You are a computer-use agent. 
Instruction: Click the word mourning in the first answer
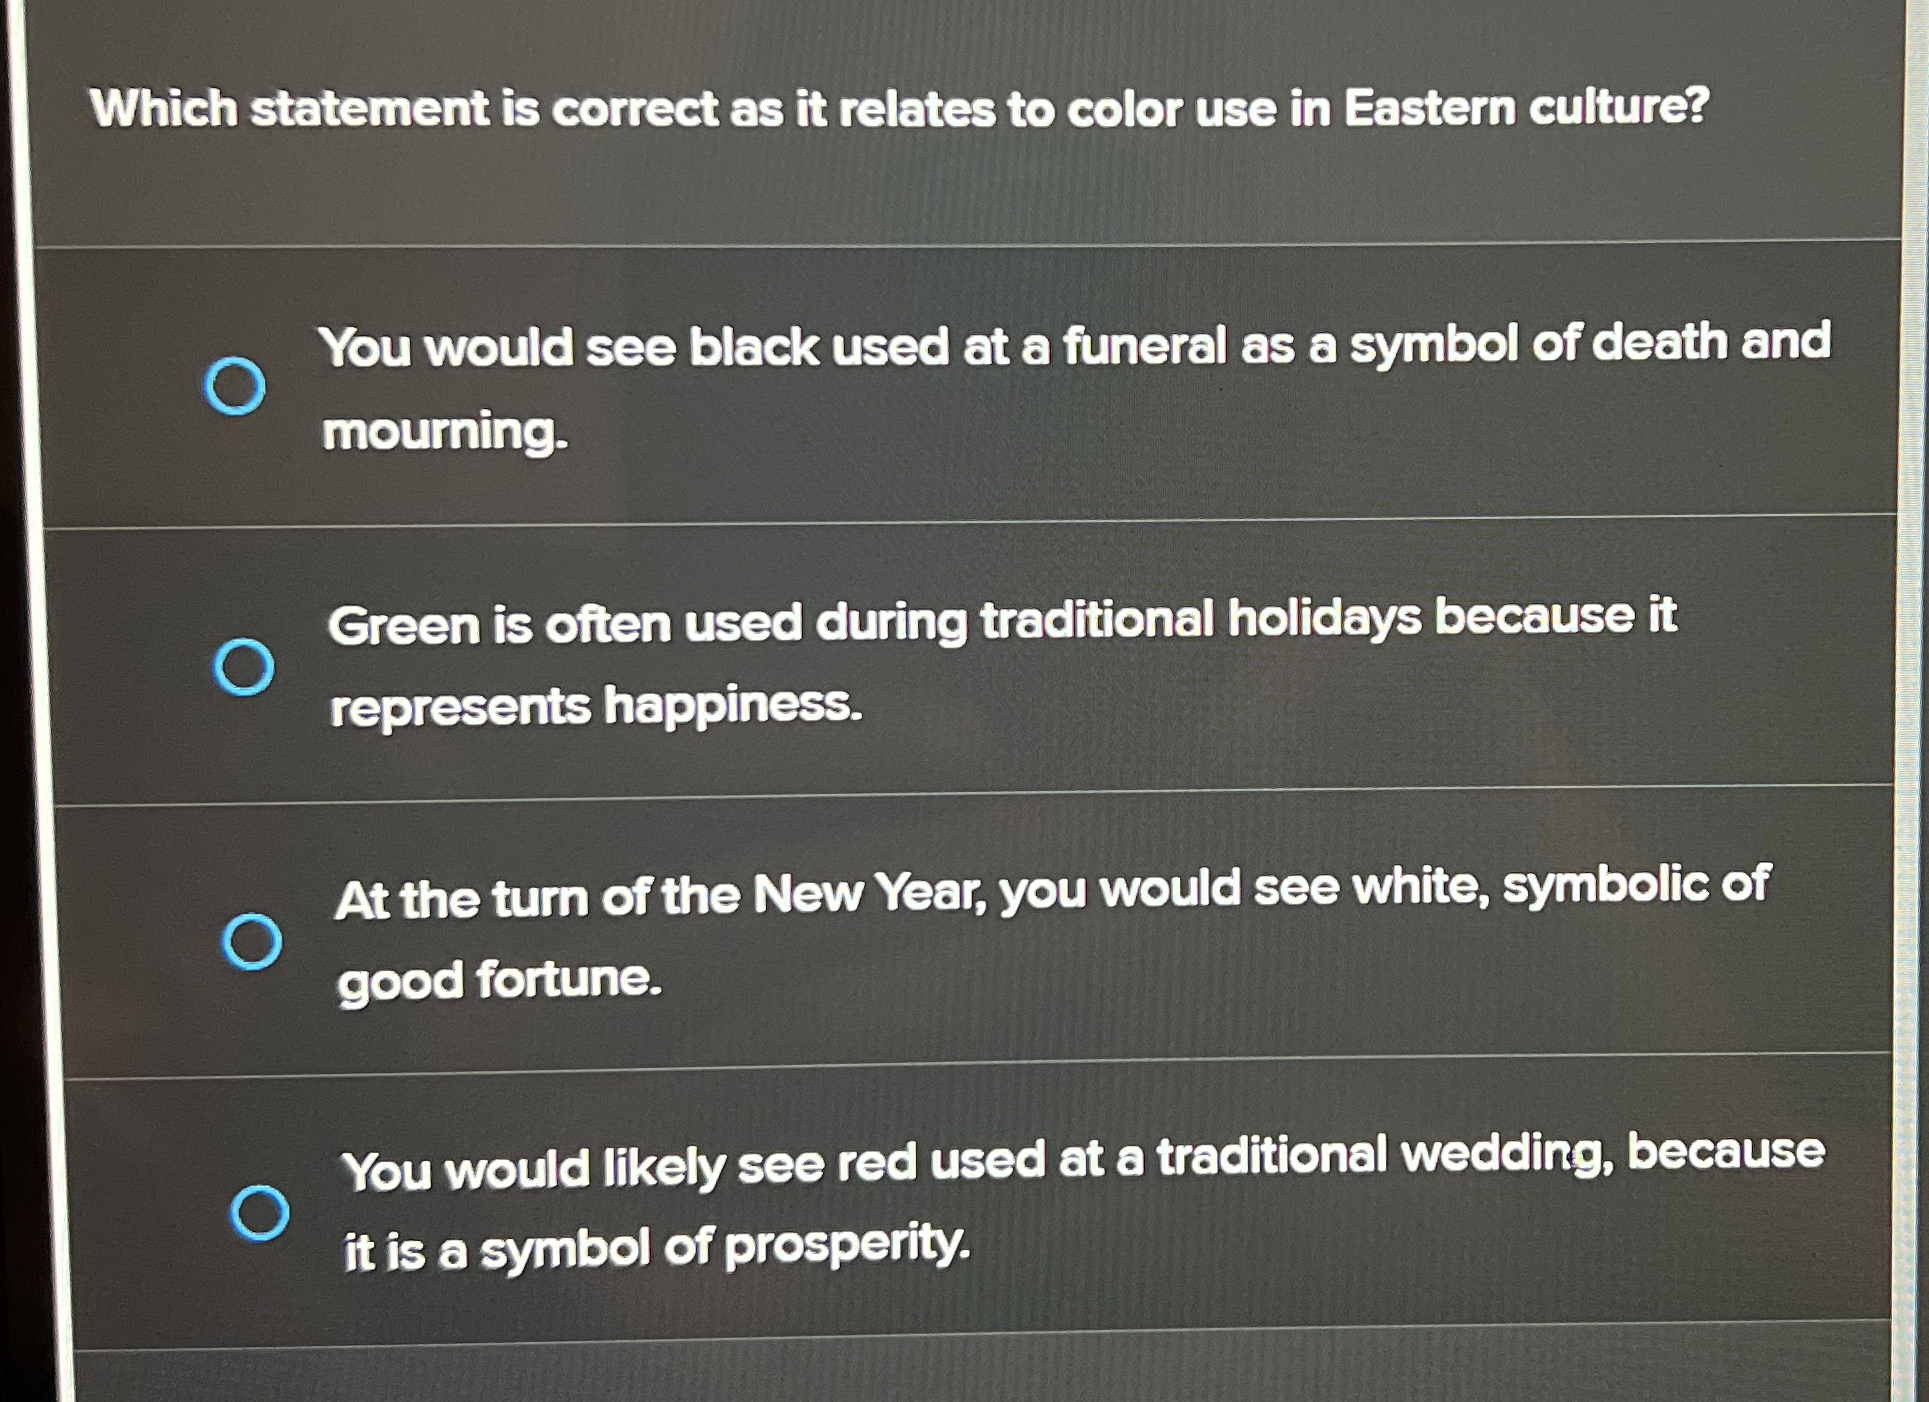tap(443, 433)
